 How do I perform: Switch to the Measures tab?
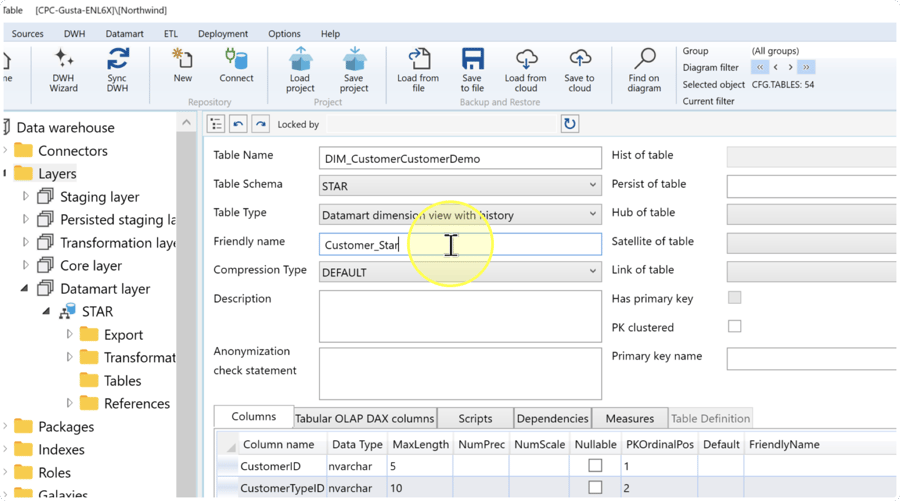pyautogui.click(x=630, y=418)
